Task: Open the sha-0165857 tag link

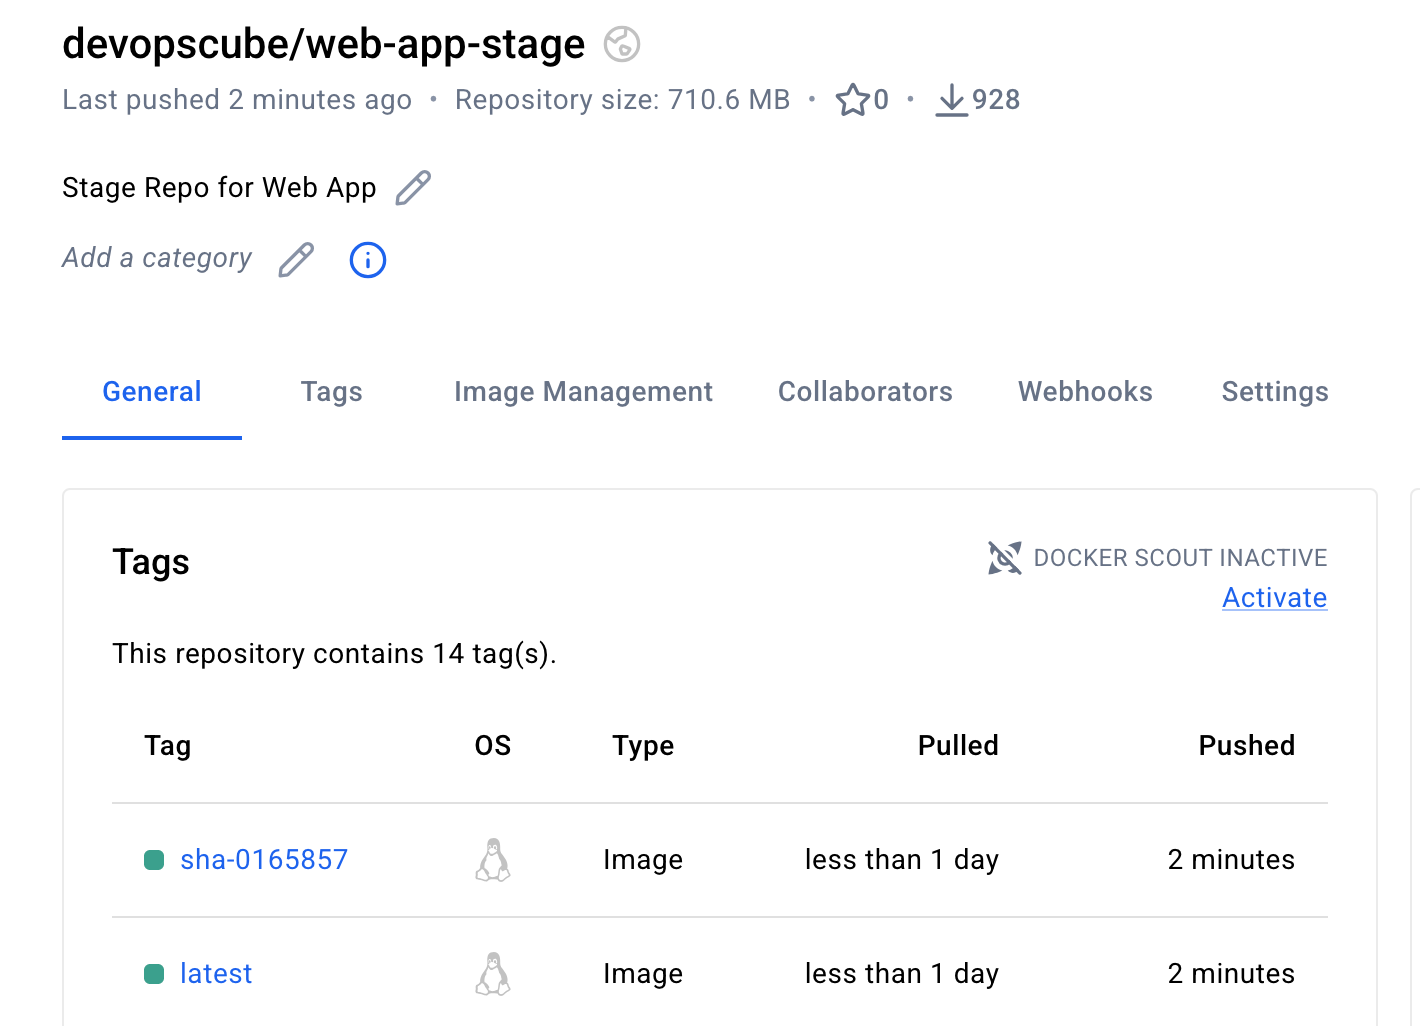Action: tap(264, 860)
